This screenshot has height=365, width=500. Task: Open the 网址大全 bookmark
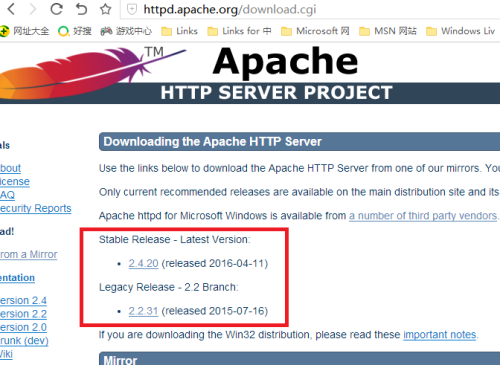click(x=24, y=31)
